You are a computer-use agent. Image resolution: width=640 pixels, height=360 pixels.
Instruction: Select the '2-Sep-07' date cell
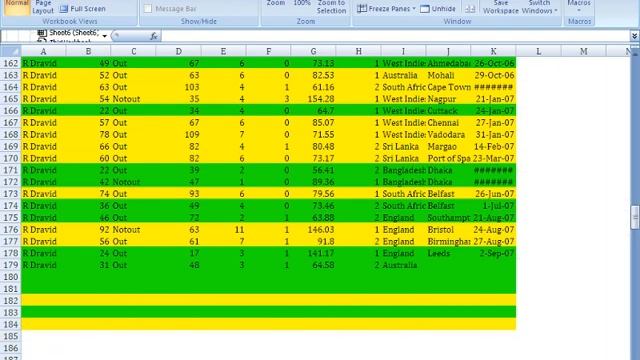pos(493,253)
